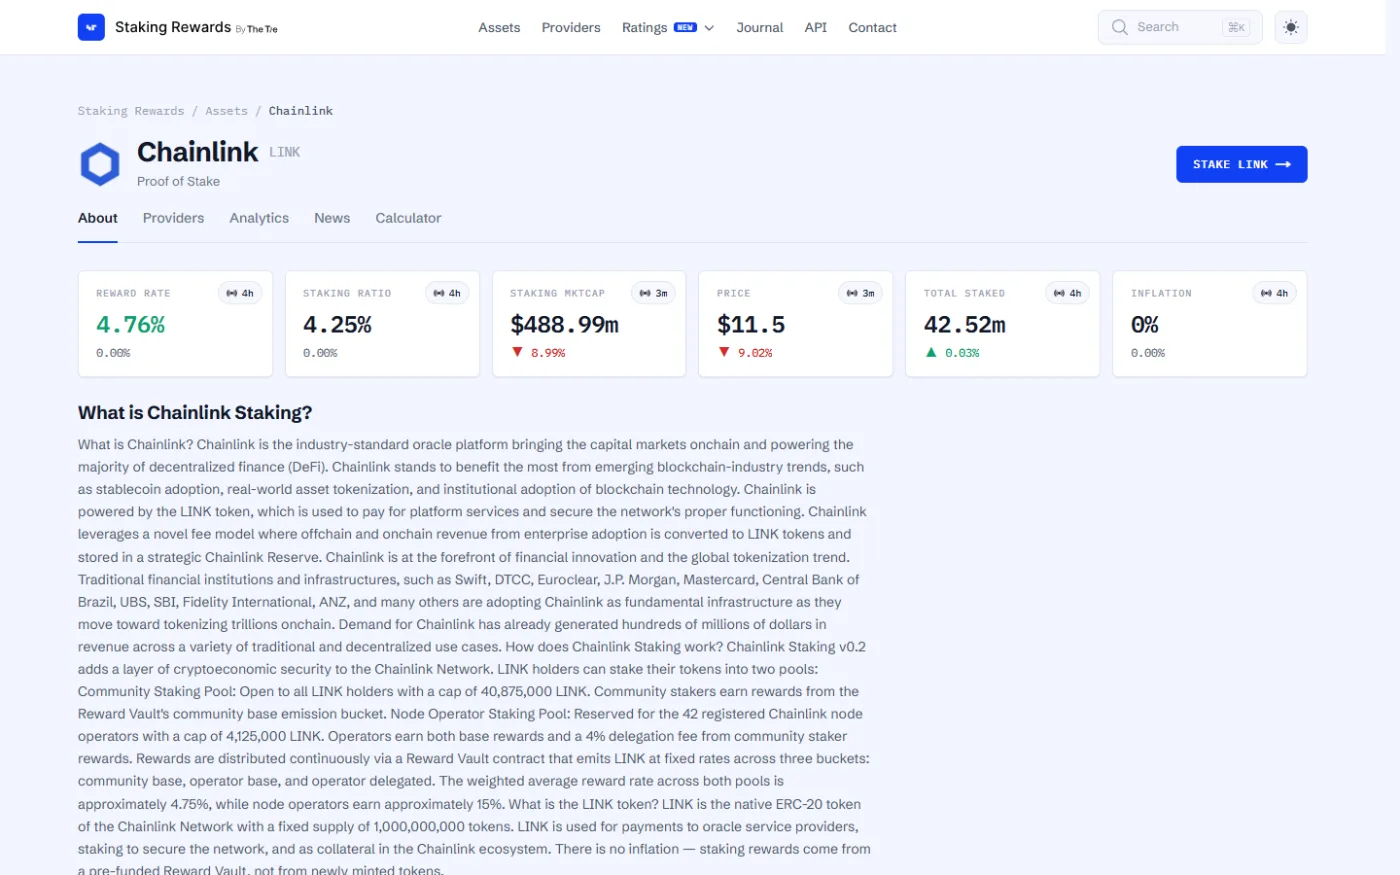Click the STAKE LINK button

1242,164
